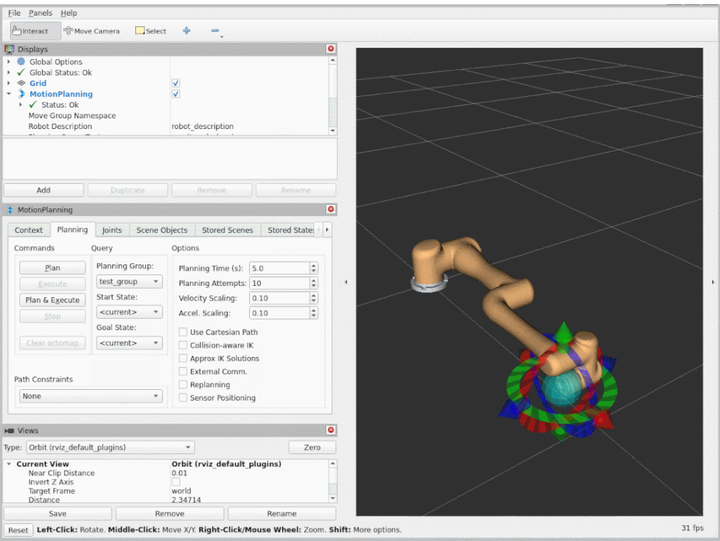This screenshot has width=720, height=541.
Task: Collapse the Current View tree
Action: click(8, 464)
